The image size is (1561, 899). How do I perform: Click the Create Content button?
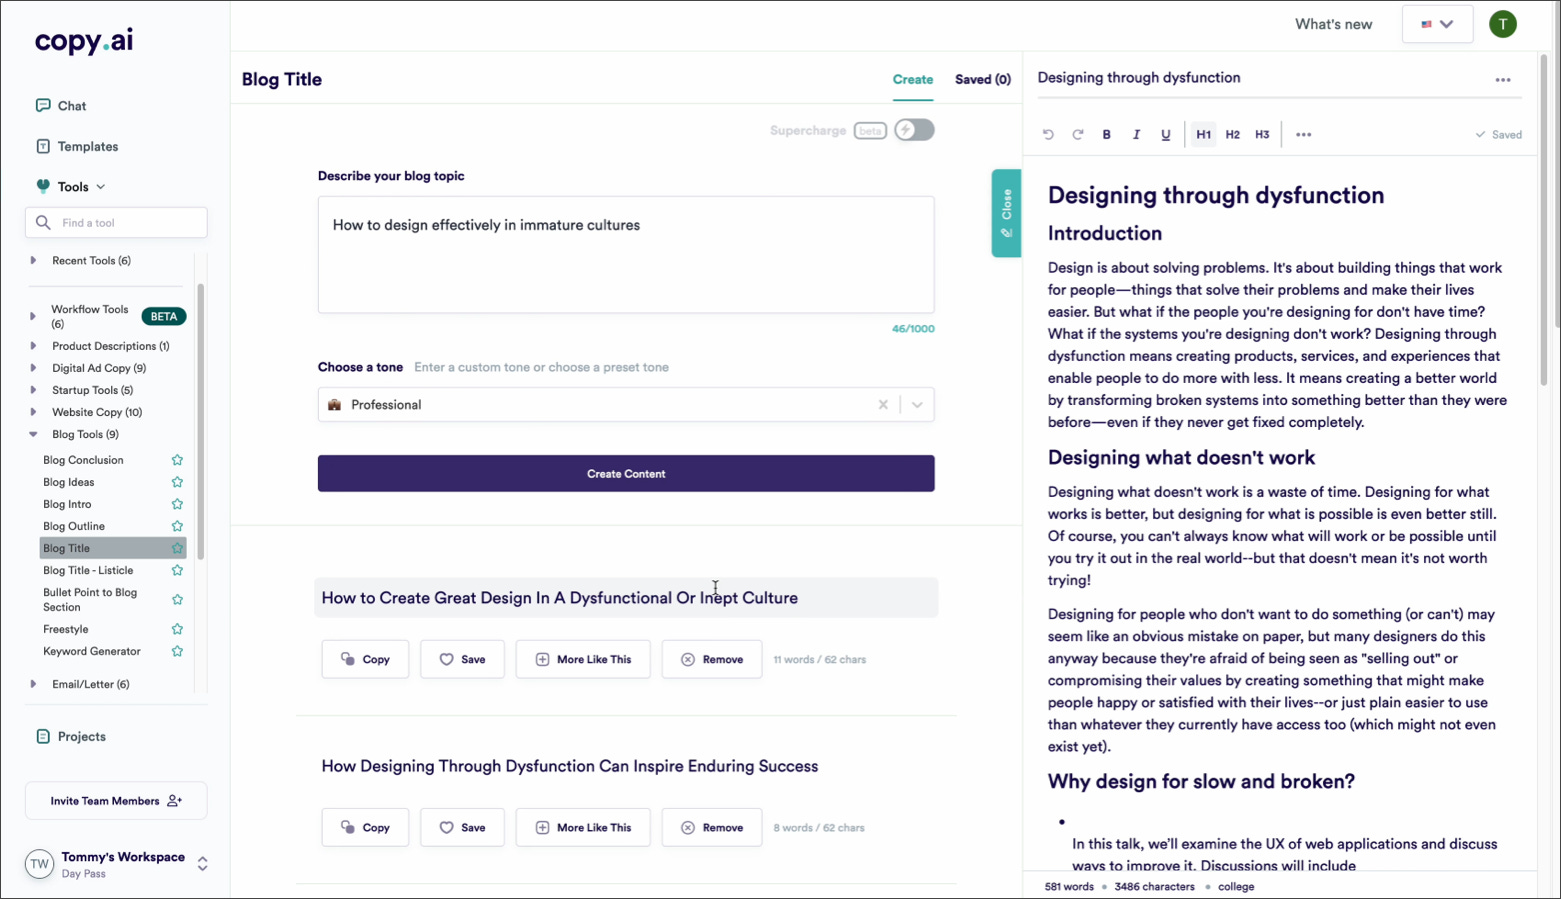625,473
